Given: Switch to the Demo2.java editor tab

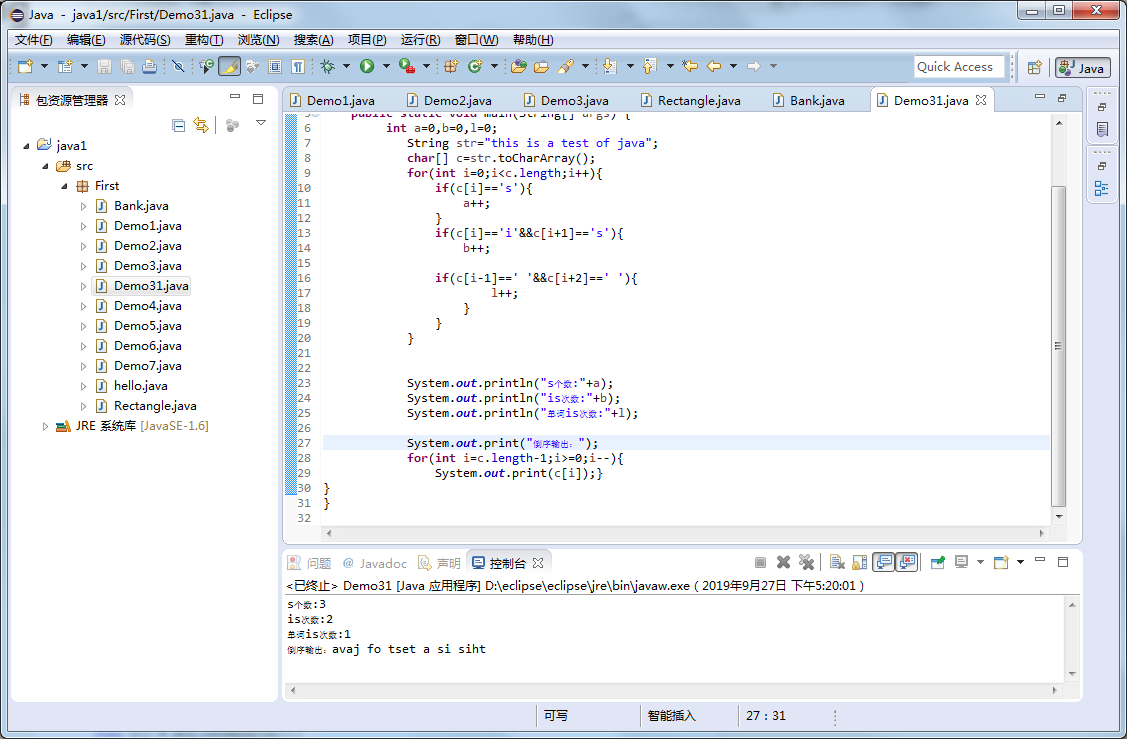Looking at the screenshot, I should [449, 101].
